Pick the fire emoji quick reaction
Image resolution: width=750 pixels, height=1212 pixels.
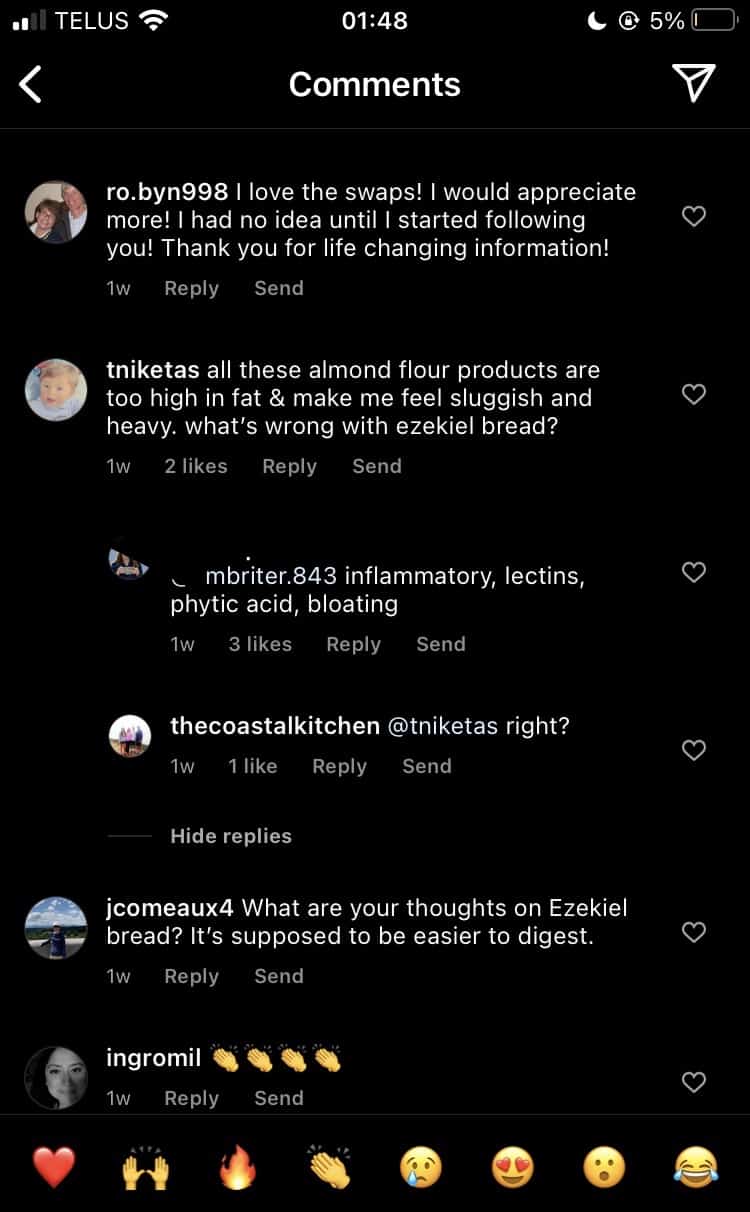tap(237, 1166)
